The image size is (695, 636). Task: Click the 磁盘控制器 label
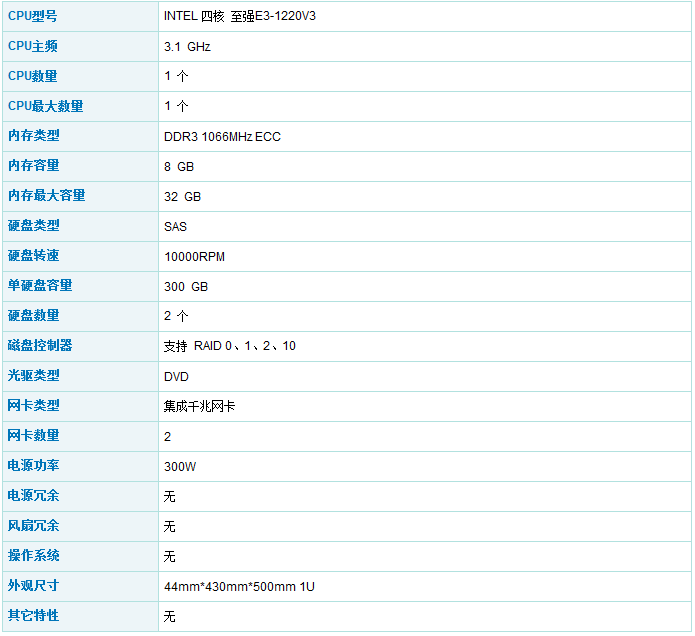[x=40, y=346]
